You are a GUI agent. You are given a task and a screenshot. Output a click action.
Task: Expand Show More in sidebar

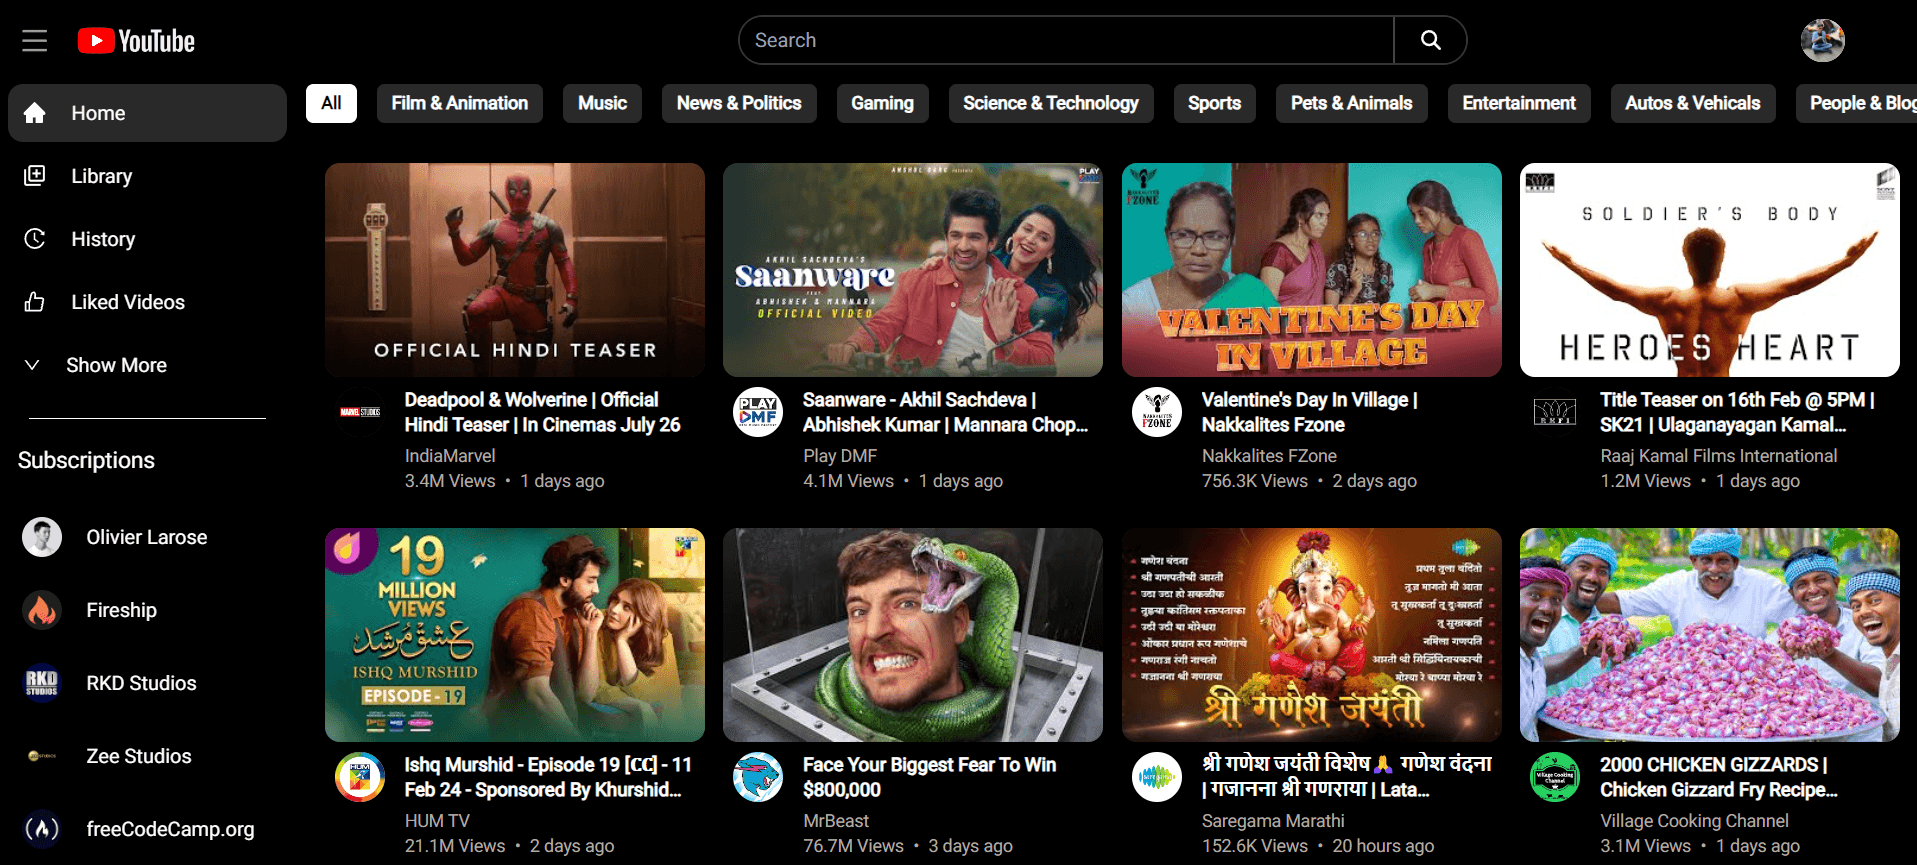point(96,365)
